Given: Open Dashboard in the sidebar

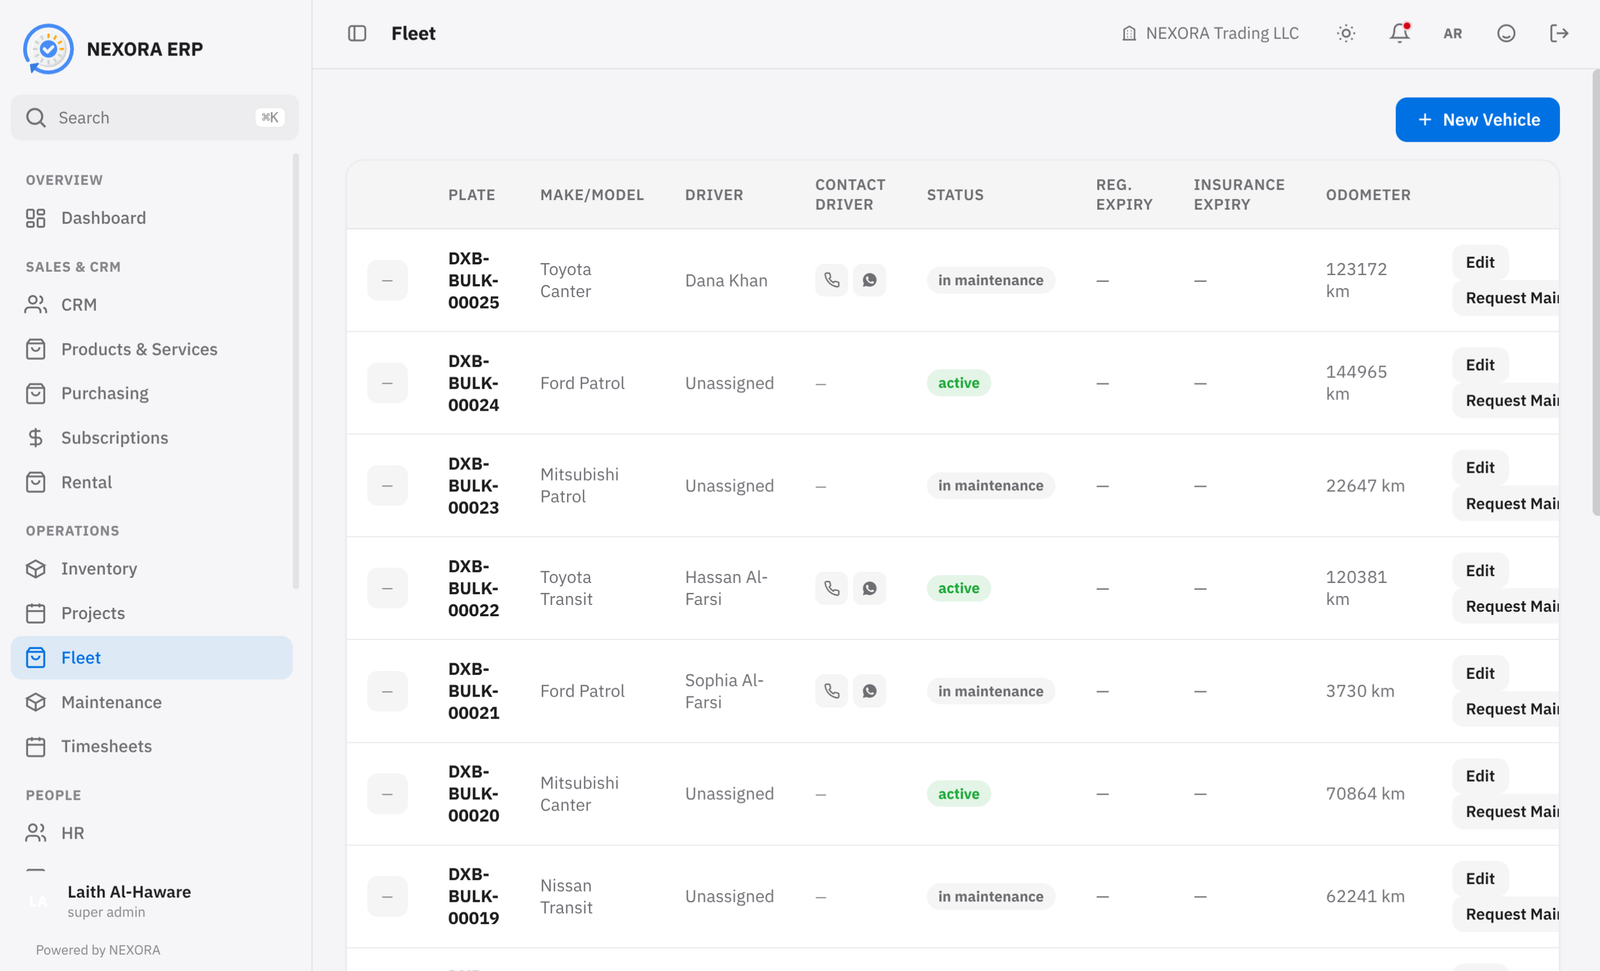Looking at the screenshot, I should point(152,218).
